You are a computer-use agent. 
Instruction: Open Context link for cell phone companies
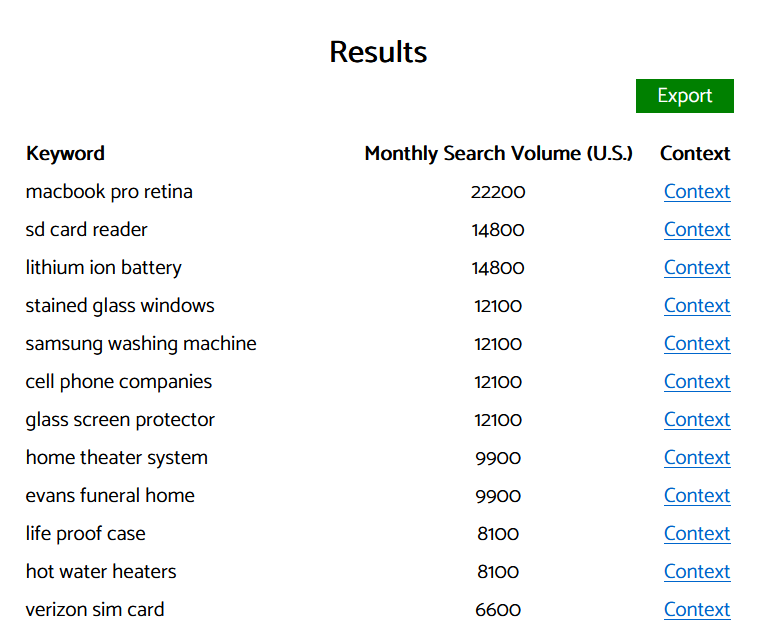point(696,382)
